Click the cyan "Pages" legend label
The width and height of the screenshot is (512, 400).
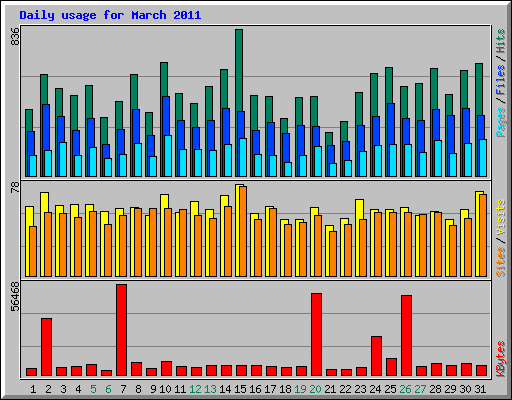pos(501,122)
